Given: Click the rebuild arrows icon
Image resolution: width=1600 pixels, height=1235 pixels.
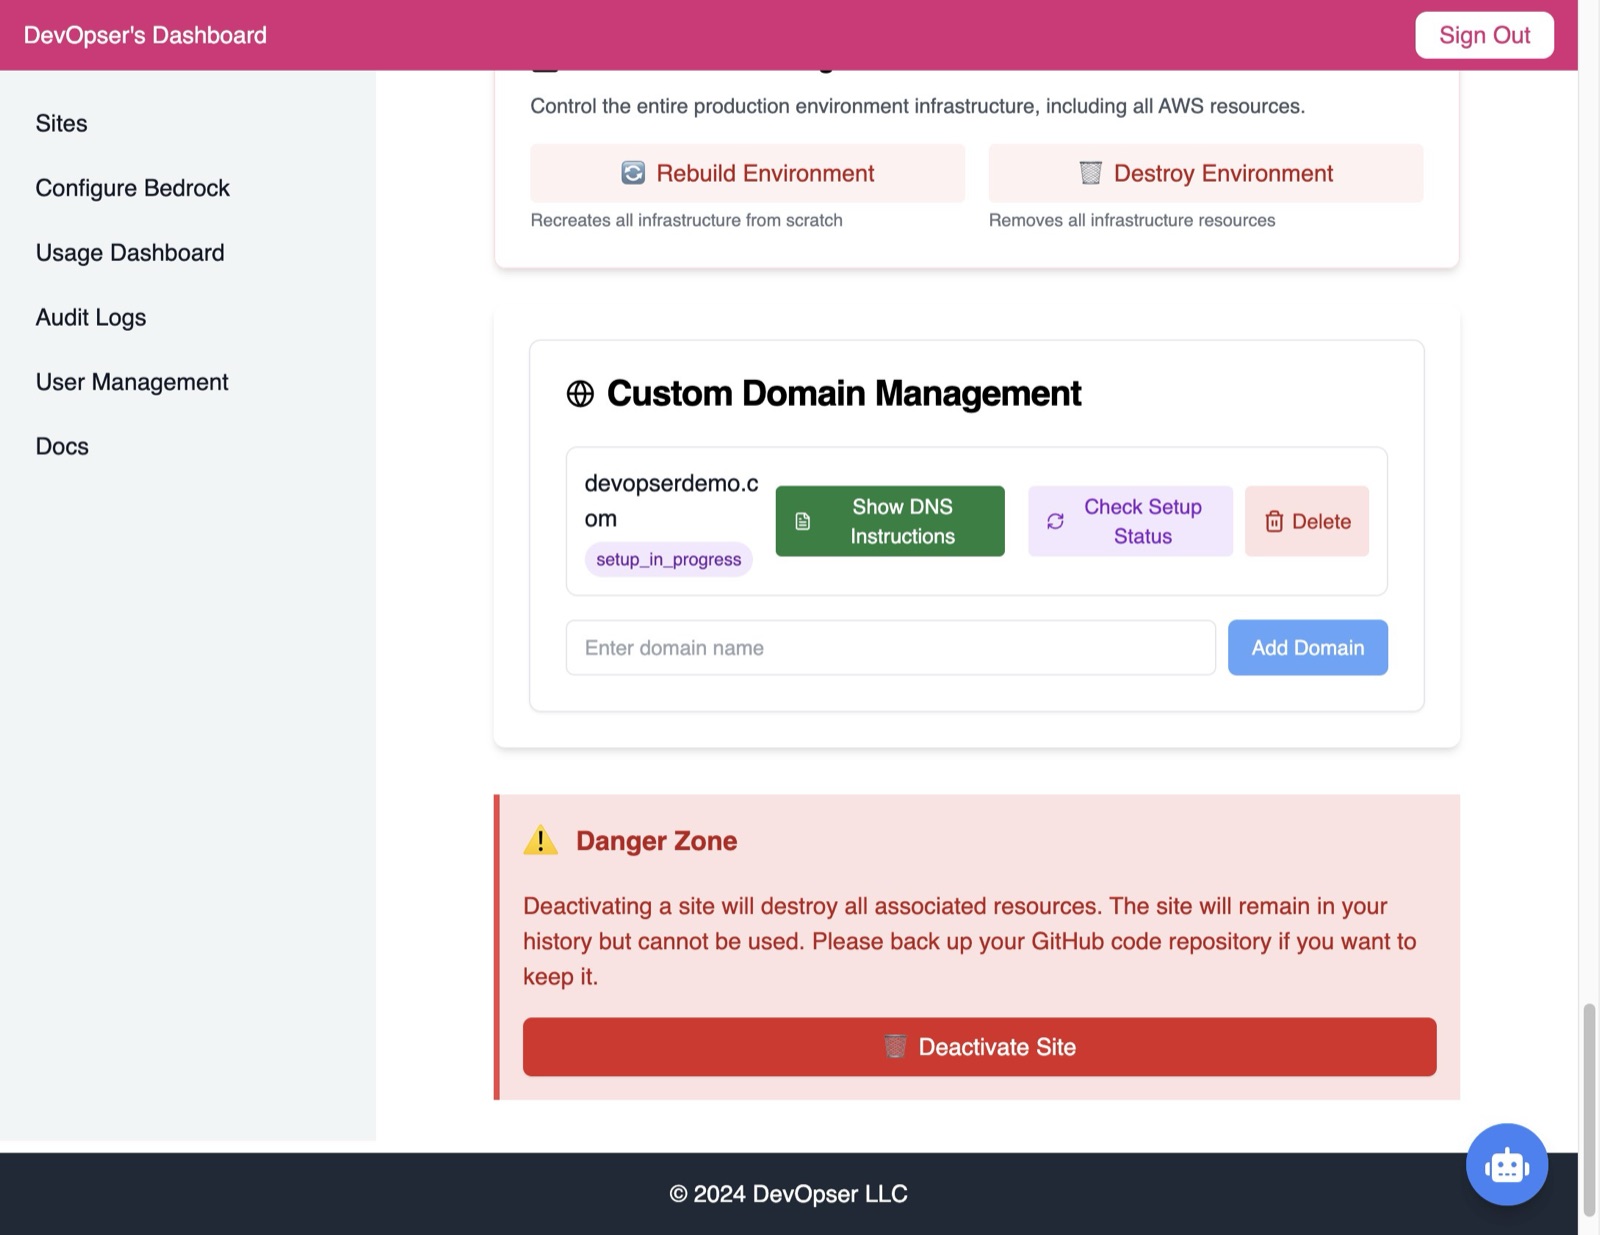Looking at the screenshot, I should point(633,173).
